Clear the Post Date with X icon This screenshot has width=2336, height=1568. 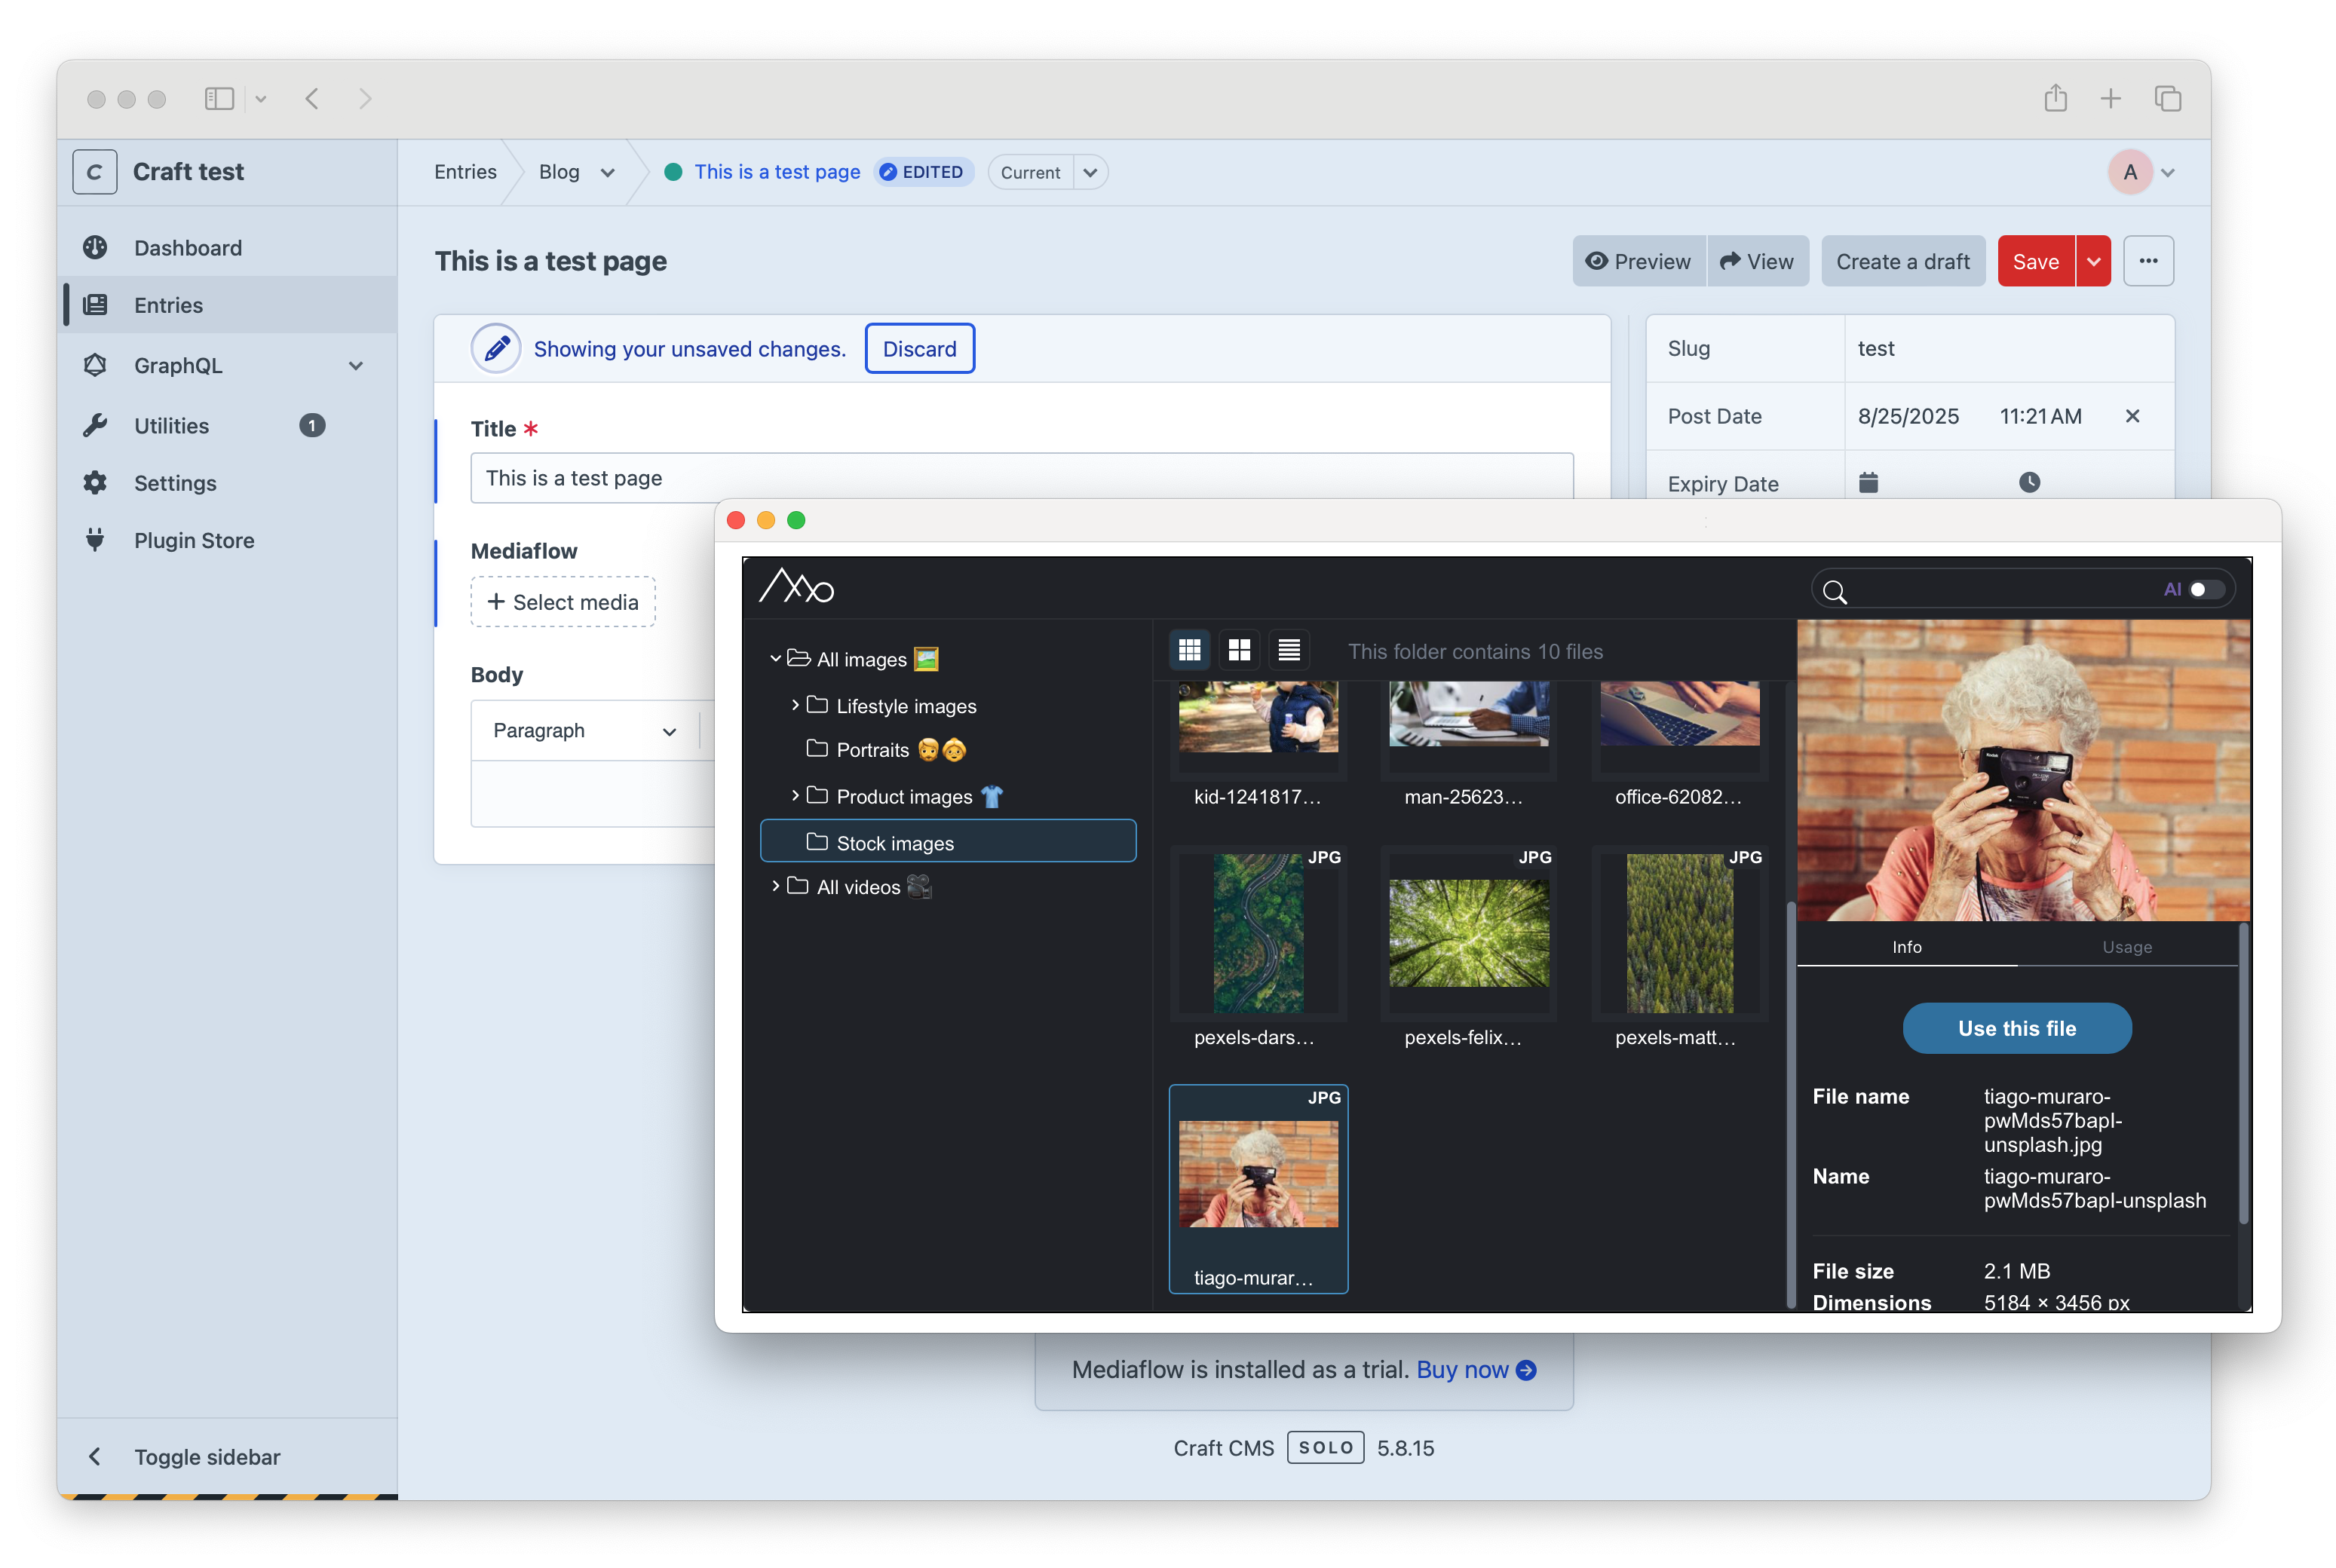tap(2132, 416)
